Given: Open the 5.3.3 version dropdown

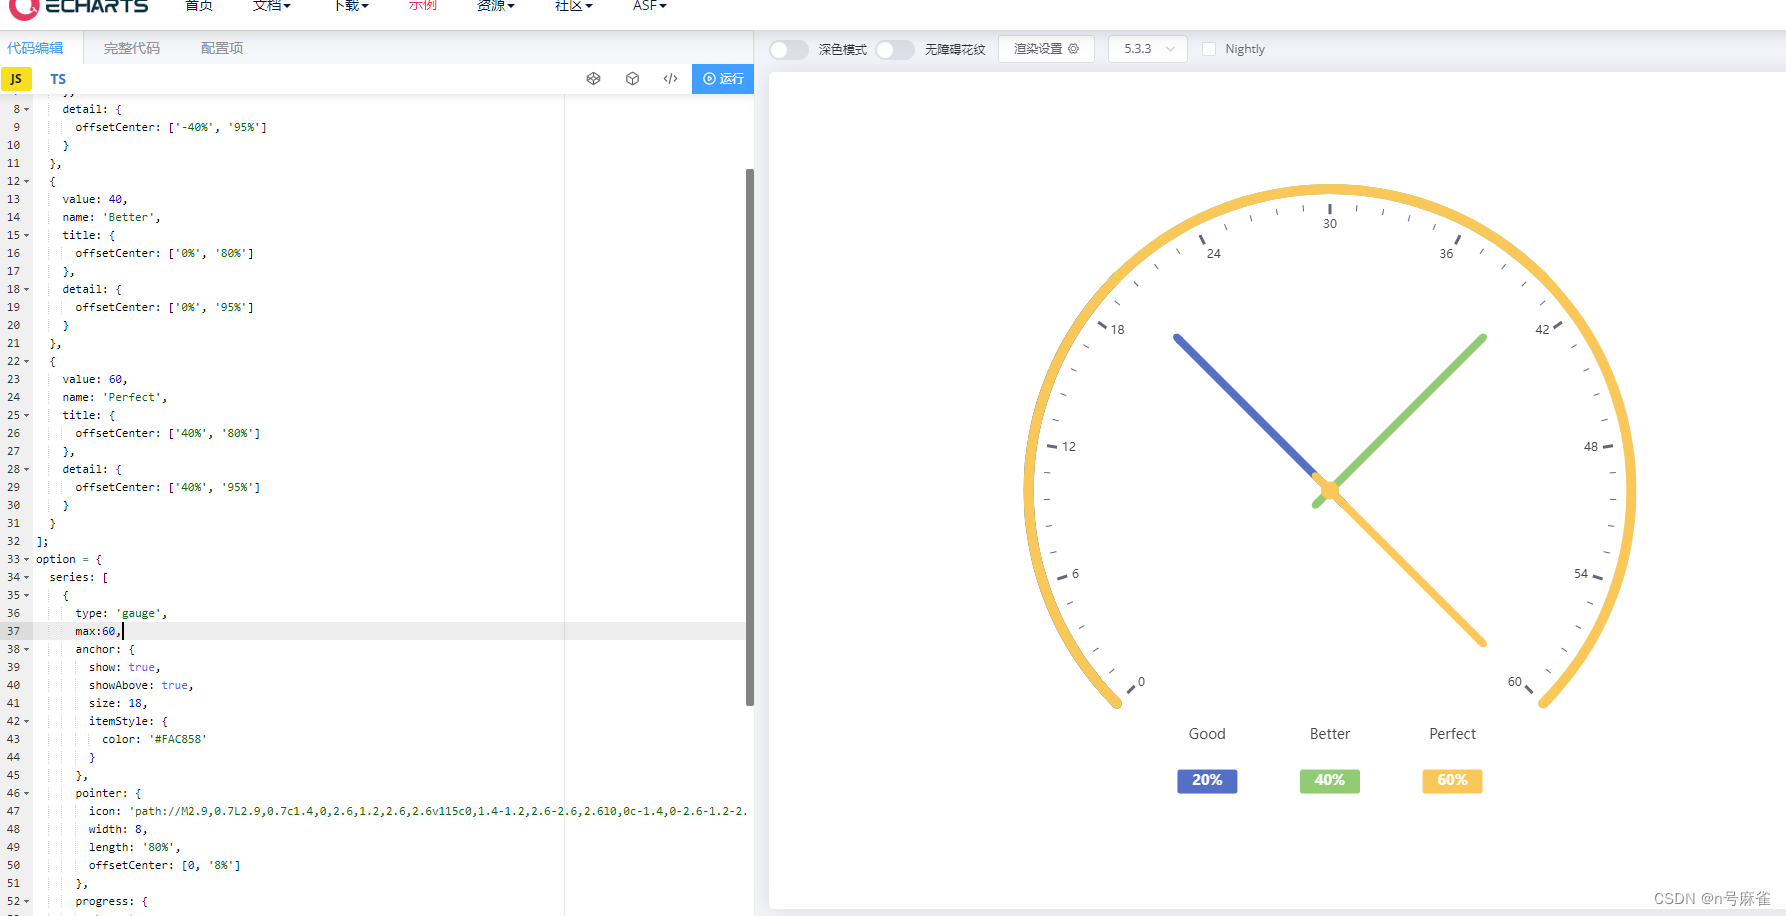Looking at the screenshot, I should click(x=1148, y=48).
